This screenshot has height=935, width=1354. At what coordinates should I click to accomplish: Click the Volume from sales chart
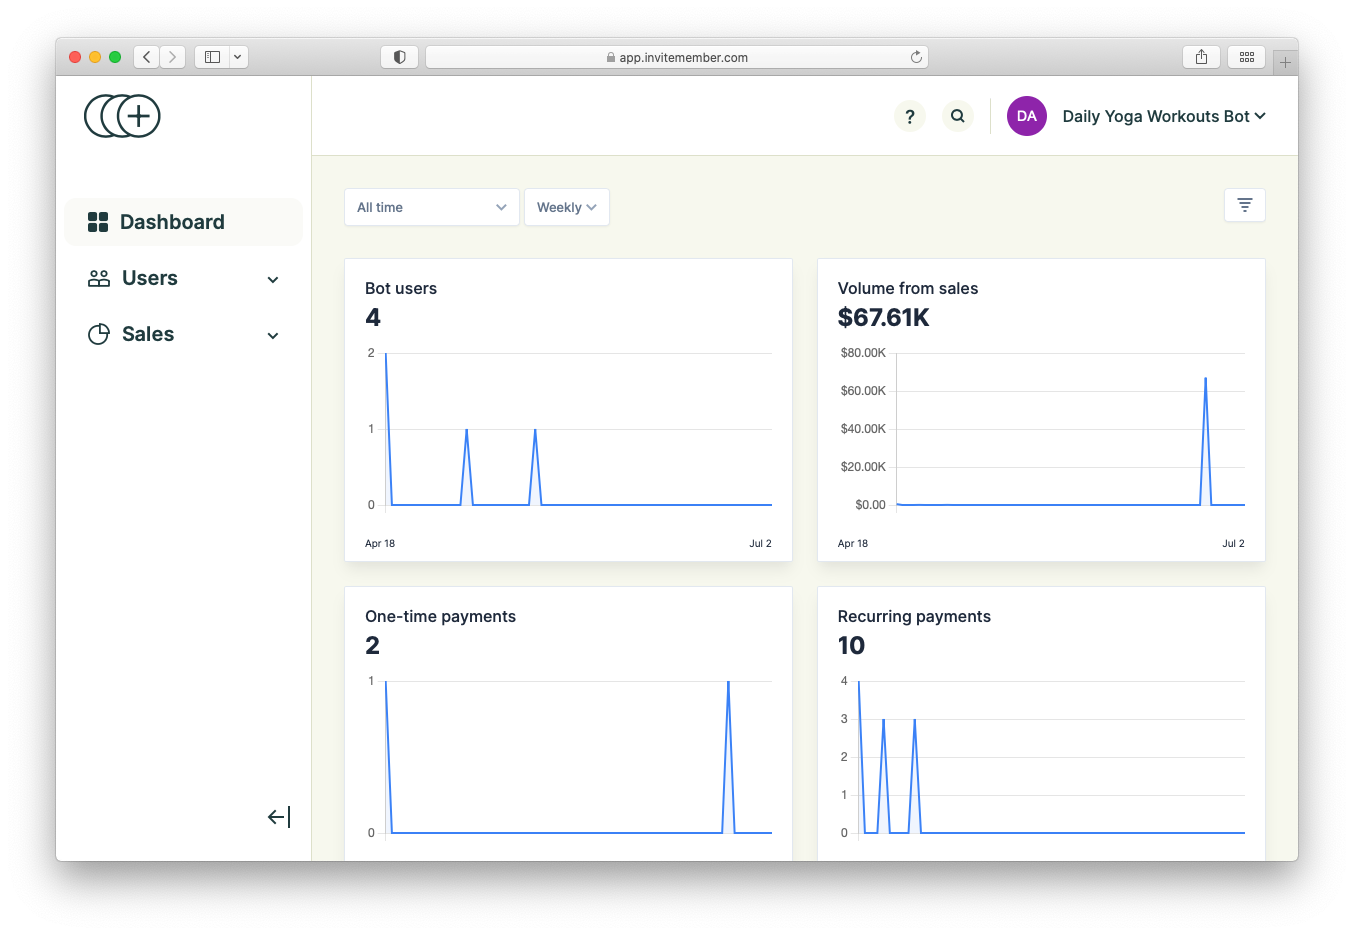pyautogui.click(x=1041, y=430)
